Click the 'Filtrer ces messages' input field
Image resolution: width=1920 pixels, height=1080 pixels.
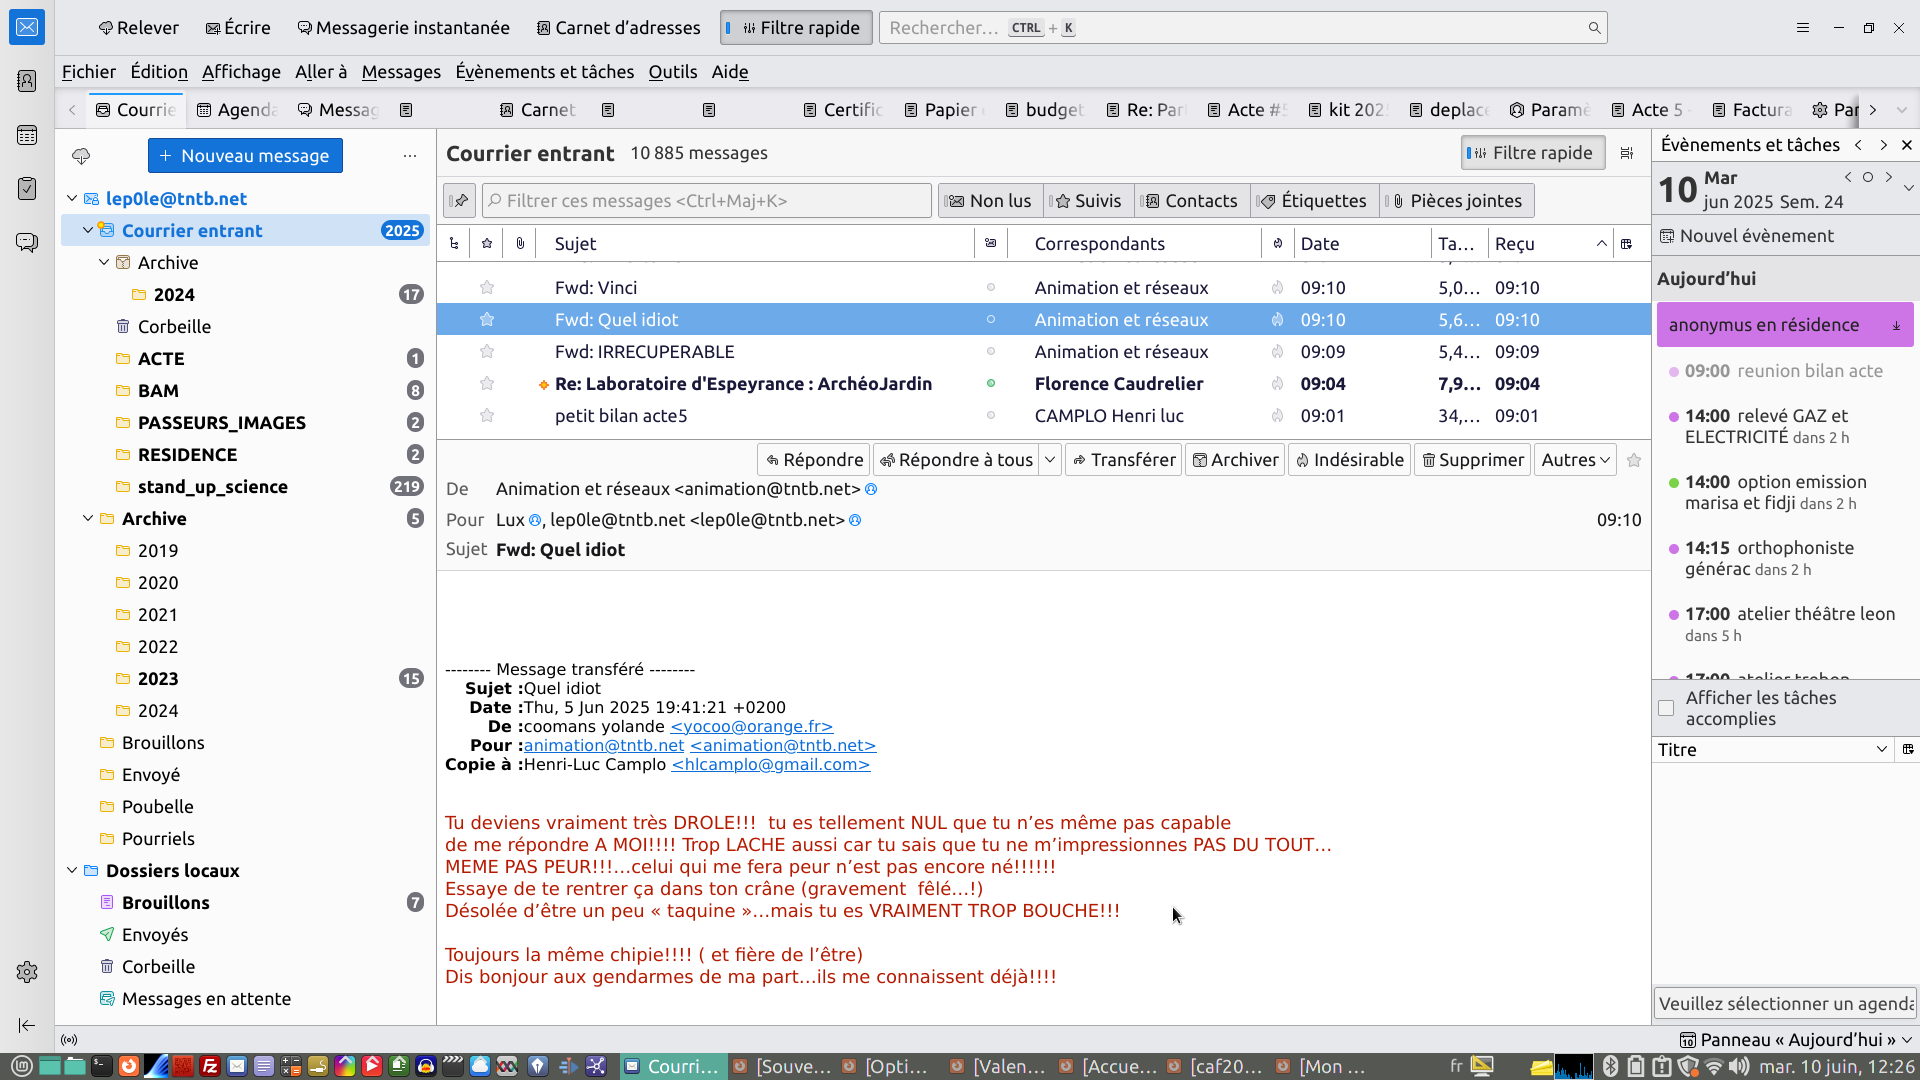point(707,201)
